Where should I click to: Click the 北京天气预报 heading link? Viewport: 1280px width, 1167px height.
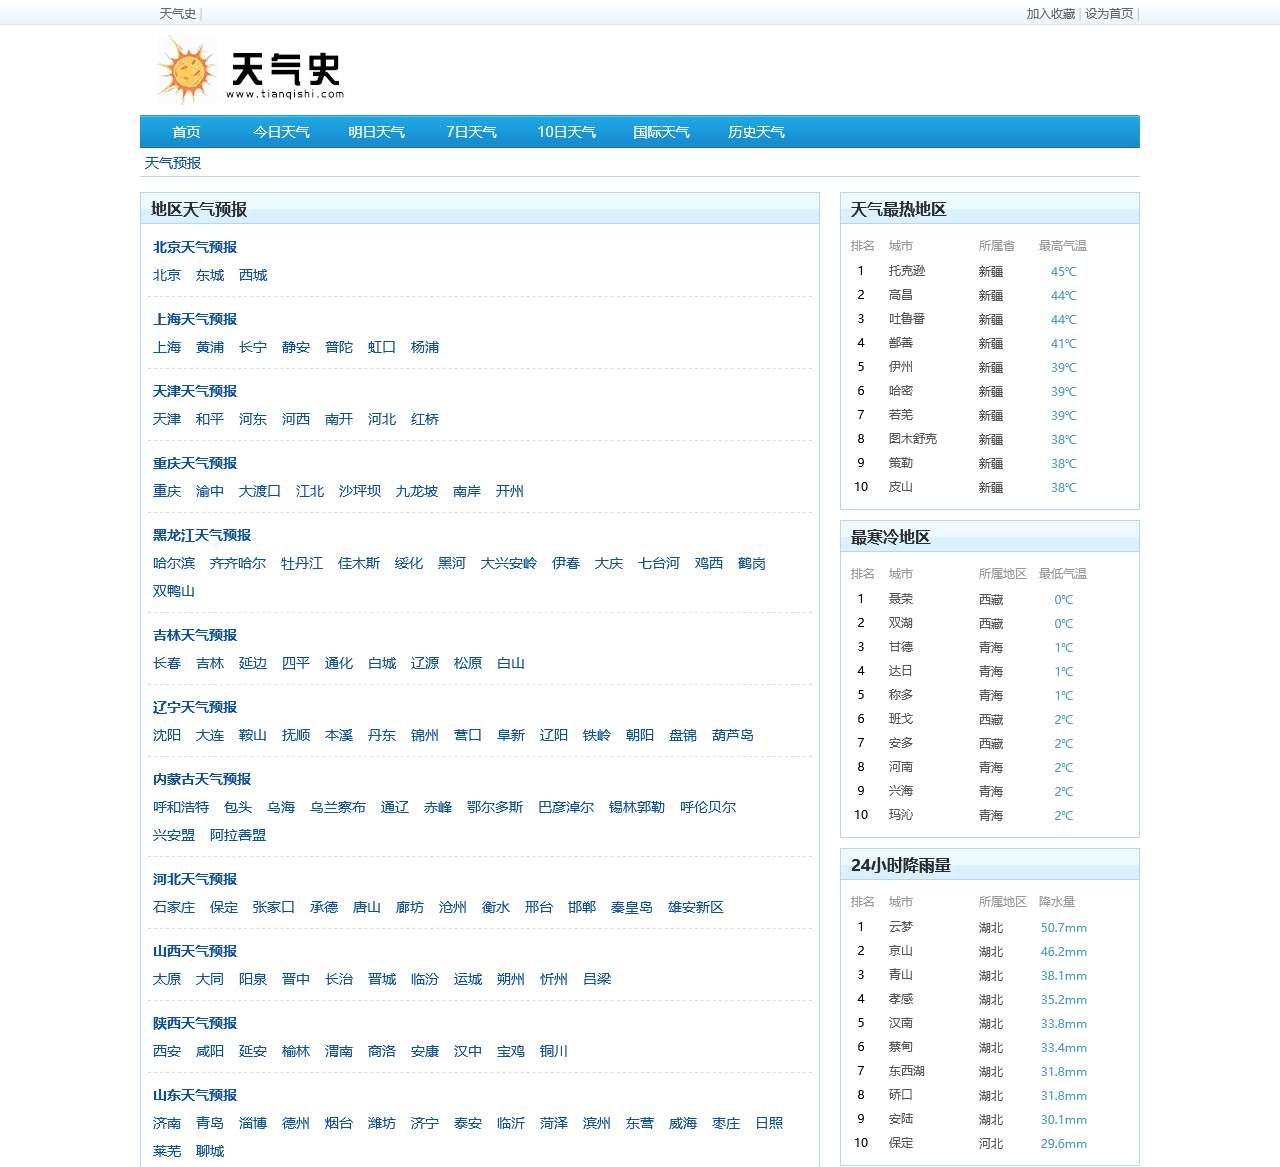[x=194, y=247]
